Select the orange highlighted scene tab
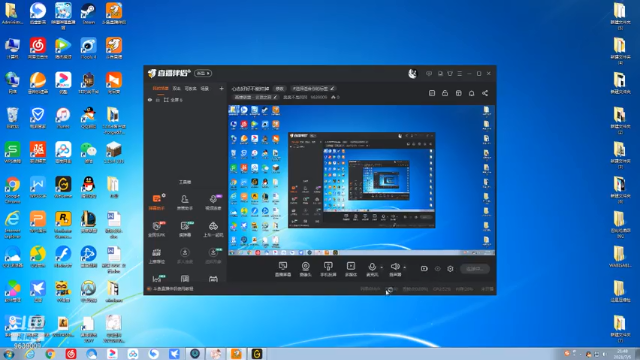This screenshot has width=640, height=360. tap(160, 88)
